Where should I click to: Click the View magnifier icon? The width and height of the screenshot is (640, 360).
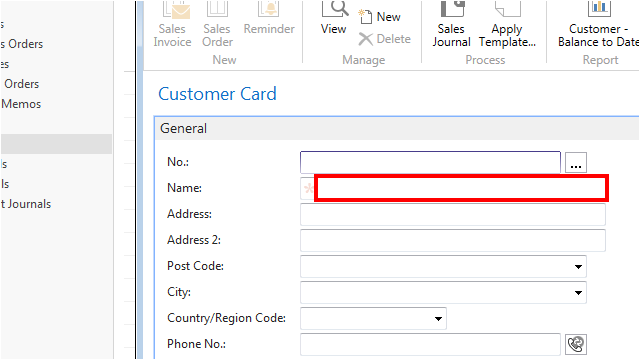point(335,9)
